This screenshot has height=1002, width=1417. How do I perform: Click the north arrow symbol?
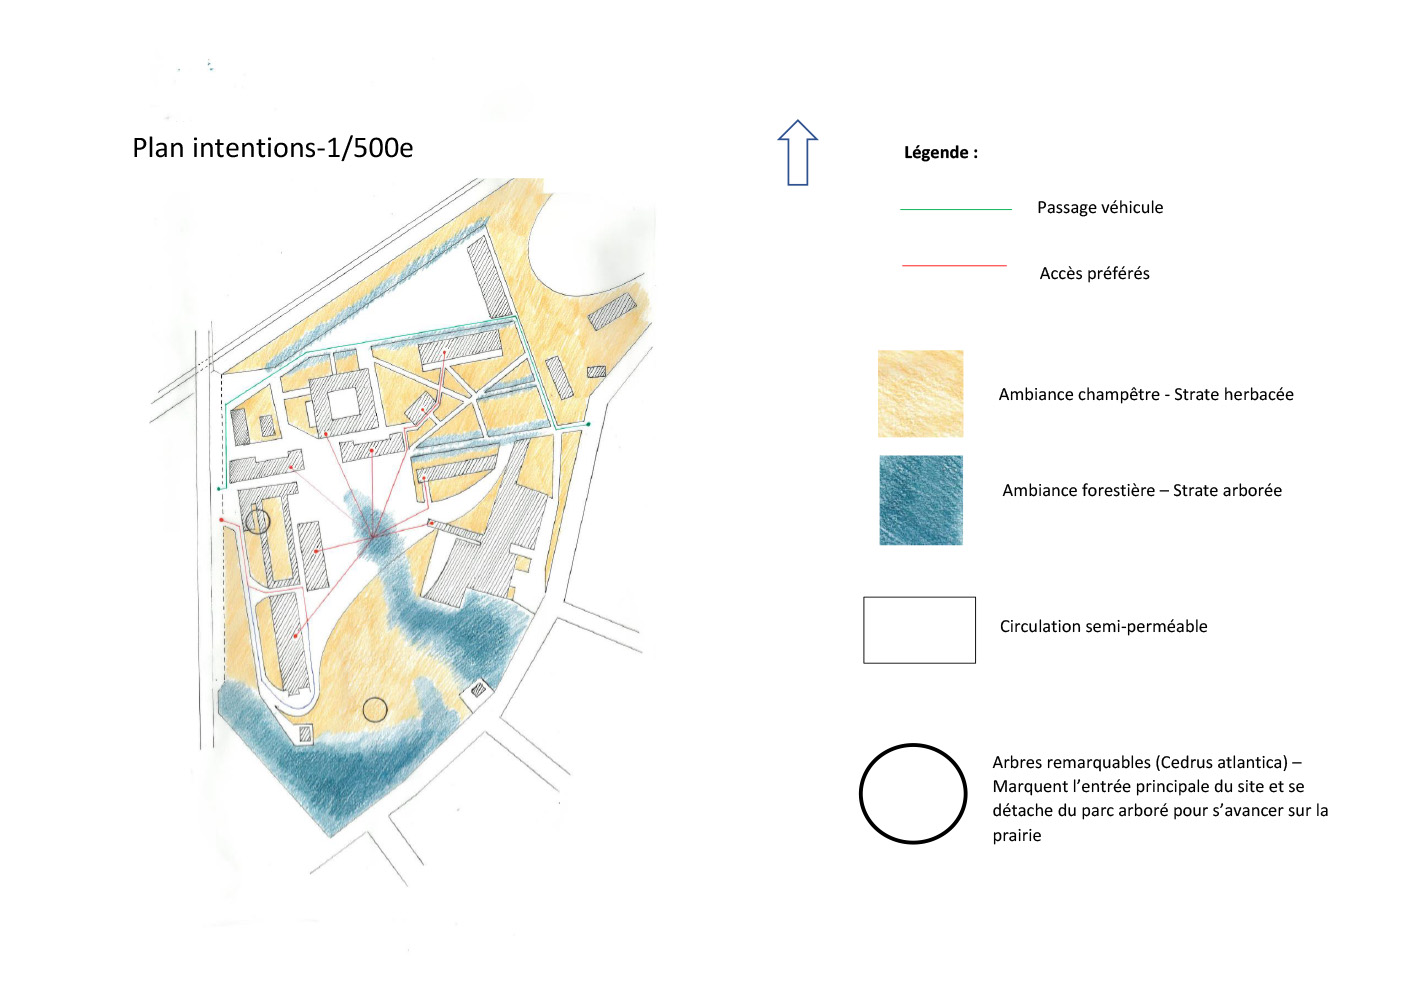798,153
